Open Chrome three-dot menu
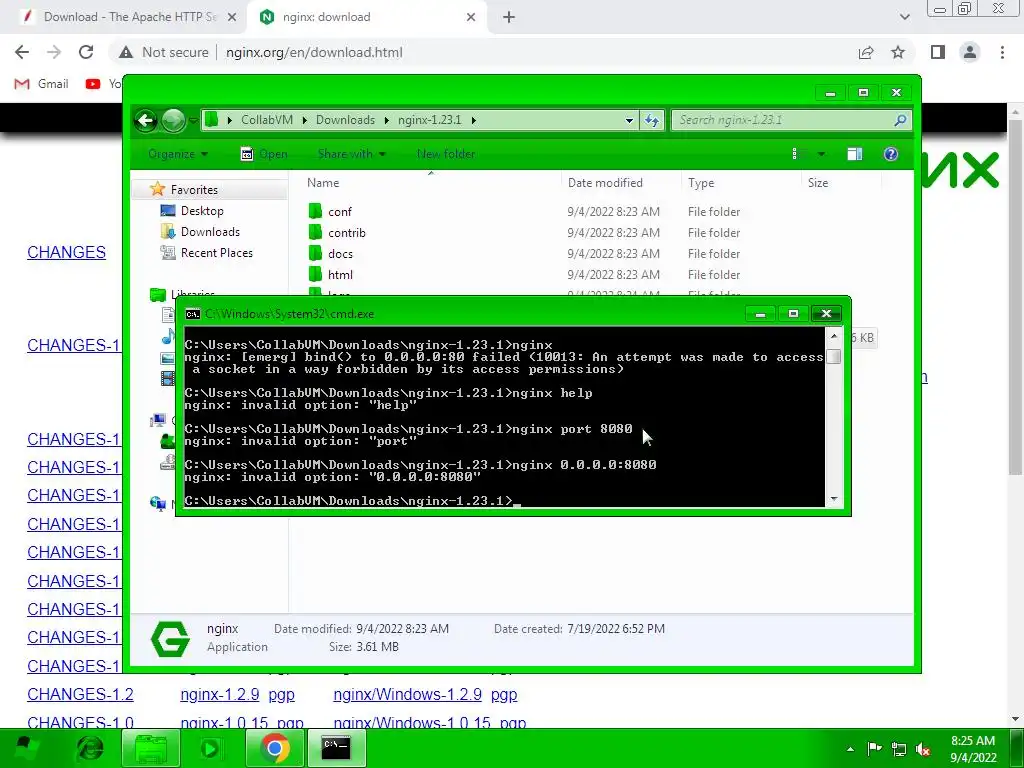Image resolution: width=1024 pixels, height=768 pixels. pyautogui.click(x=1002, y=52)
